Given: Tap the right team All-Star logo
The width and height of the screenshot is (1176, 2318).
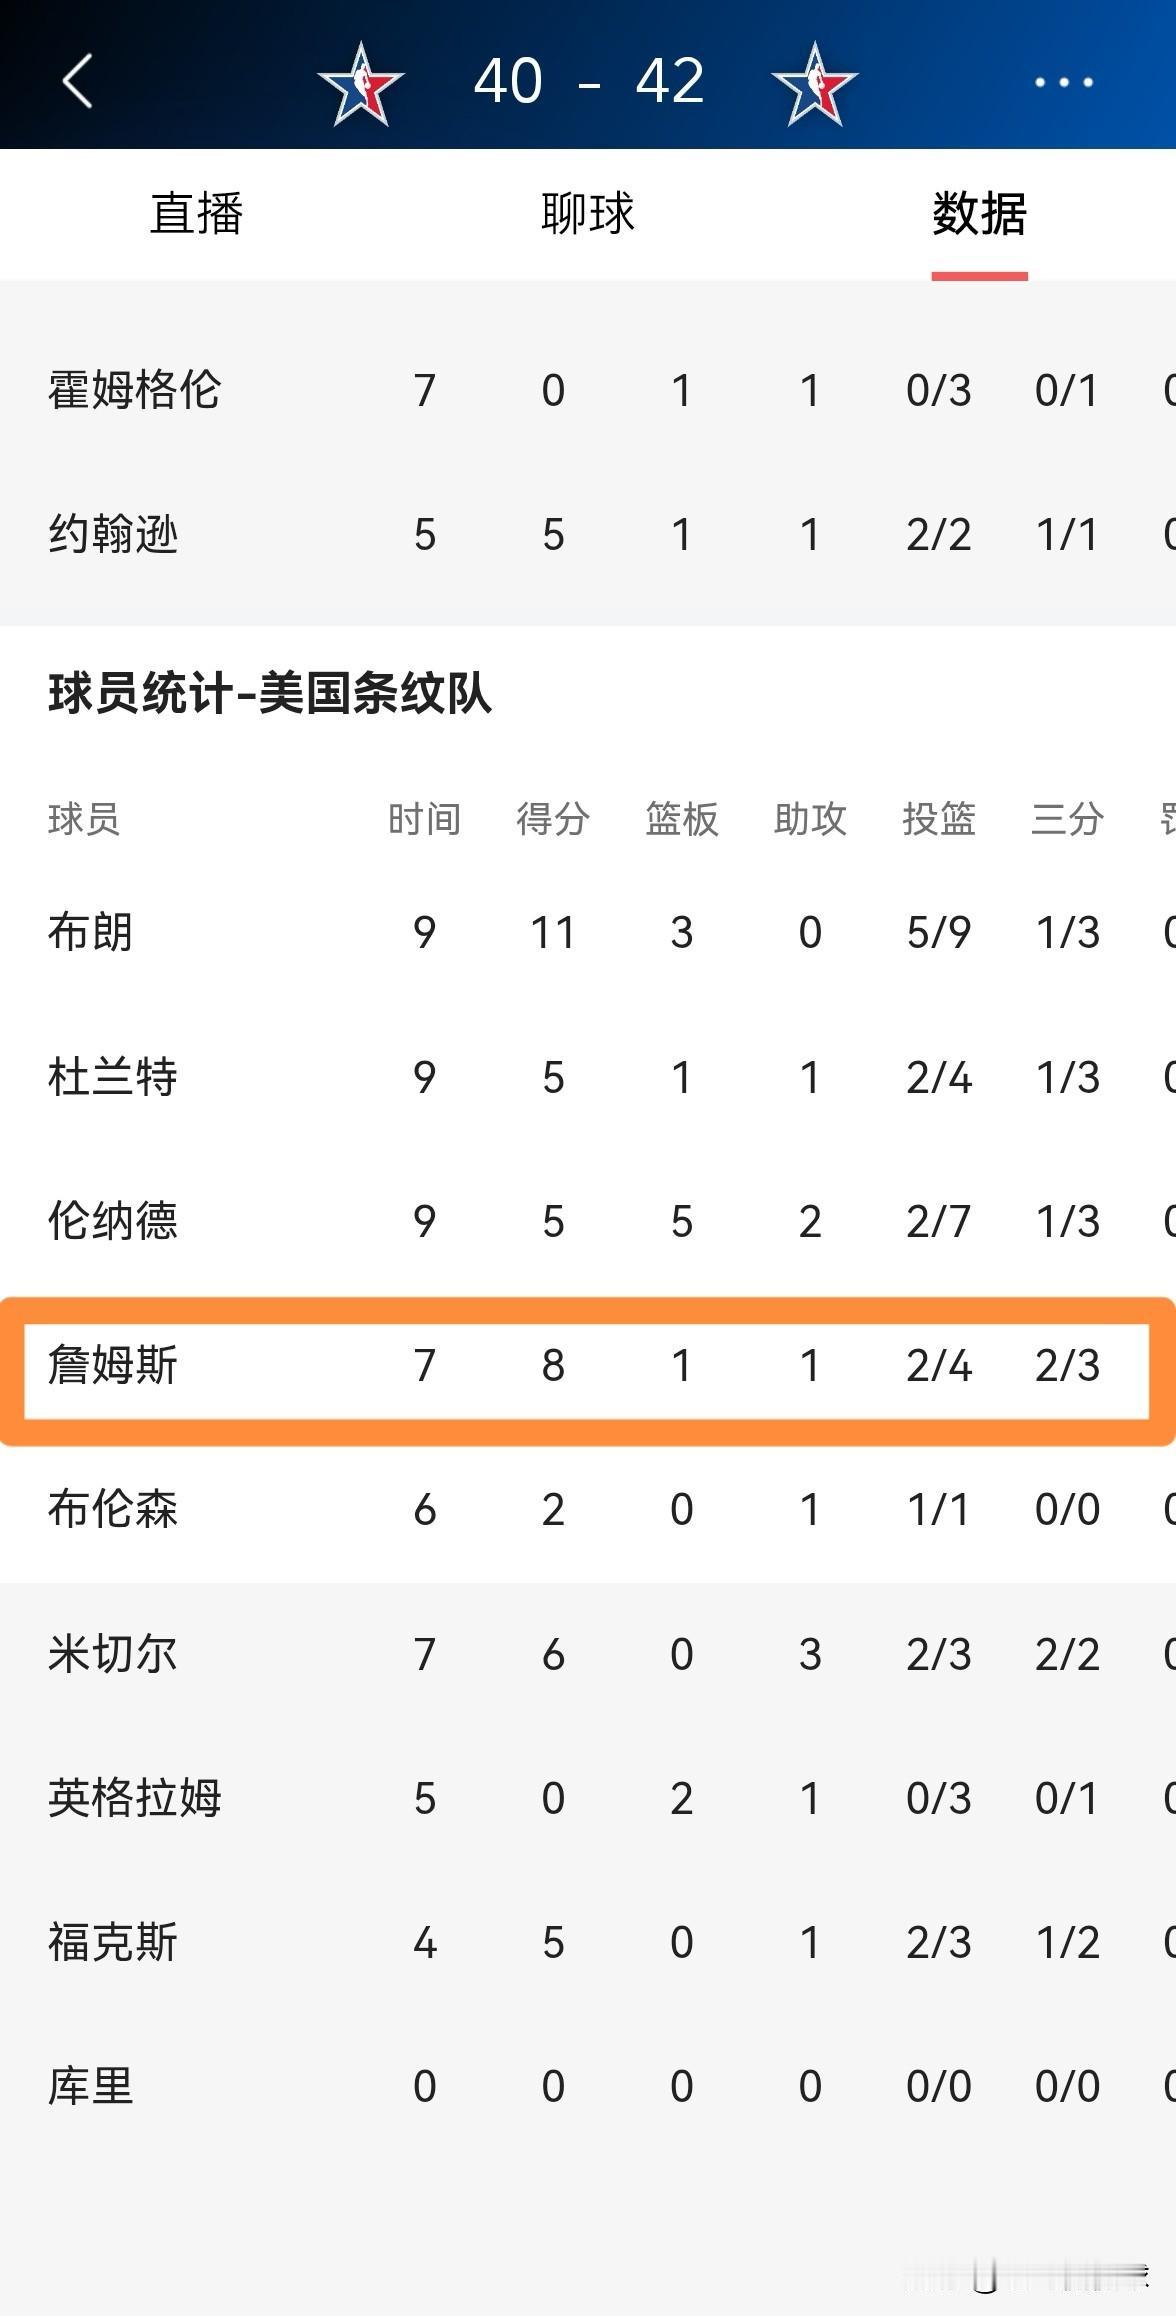Looking at the screenshot, I should tap(814, 84).
